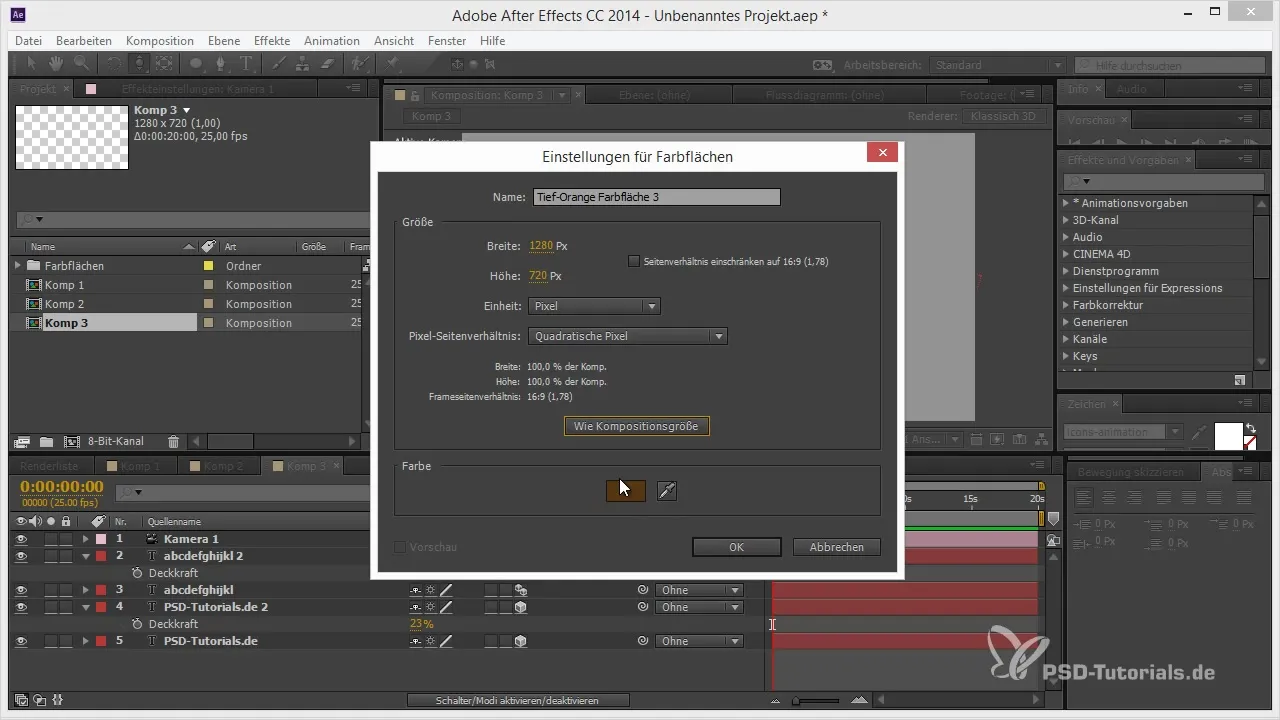Image resolution: width=1280 pixels, height=720 pixels.
Task: Click Deckkraft stopwatch under abcdefghijkl 2
Action: (137, 573)
